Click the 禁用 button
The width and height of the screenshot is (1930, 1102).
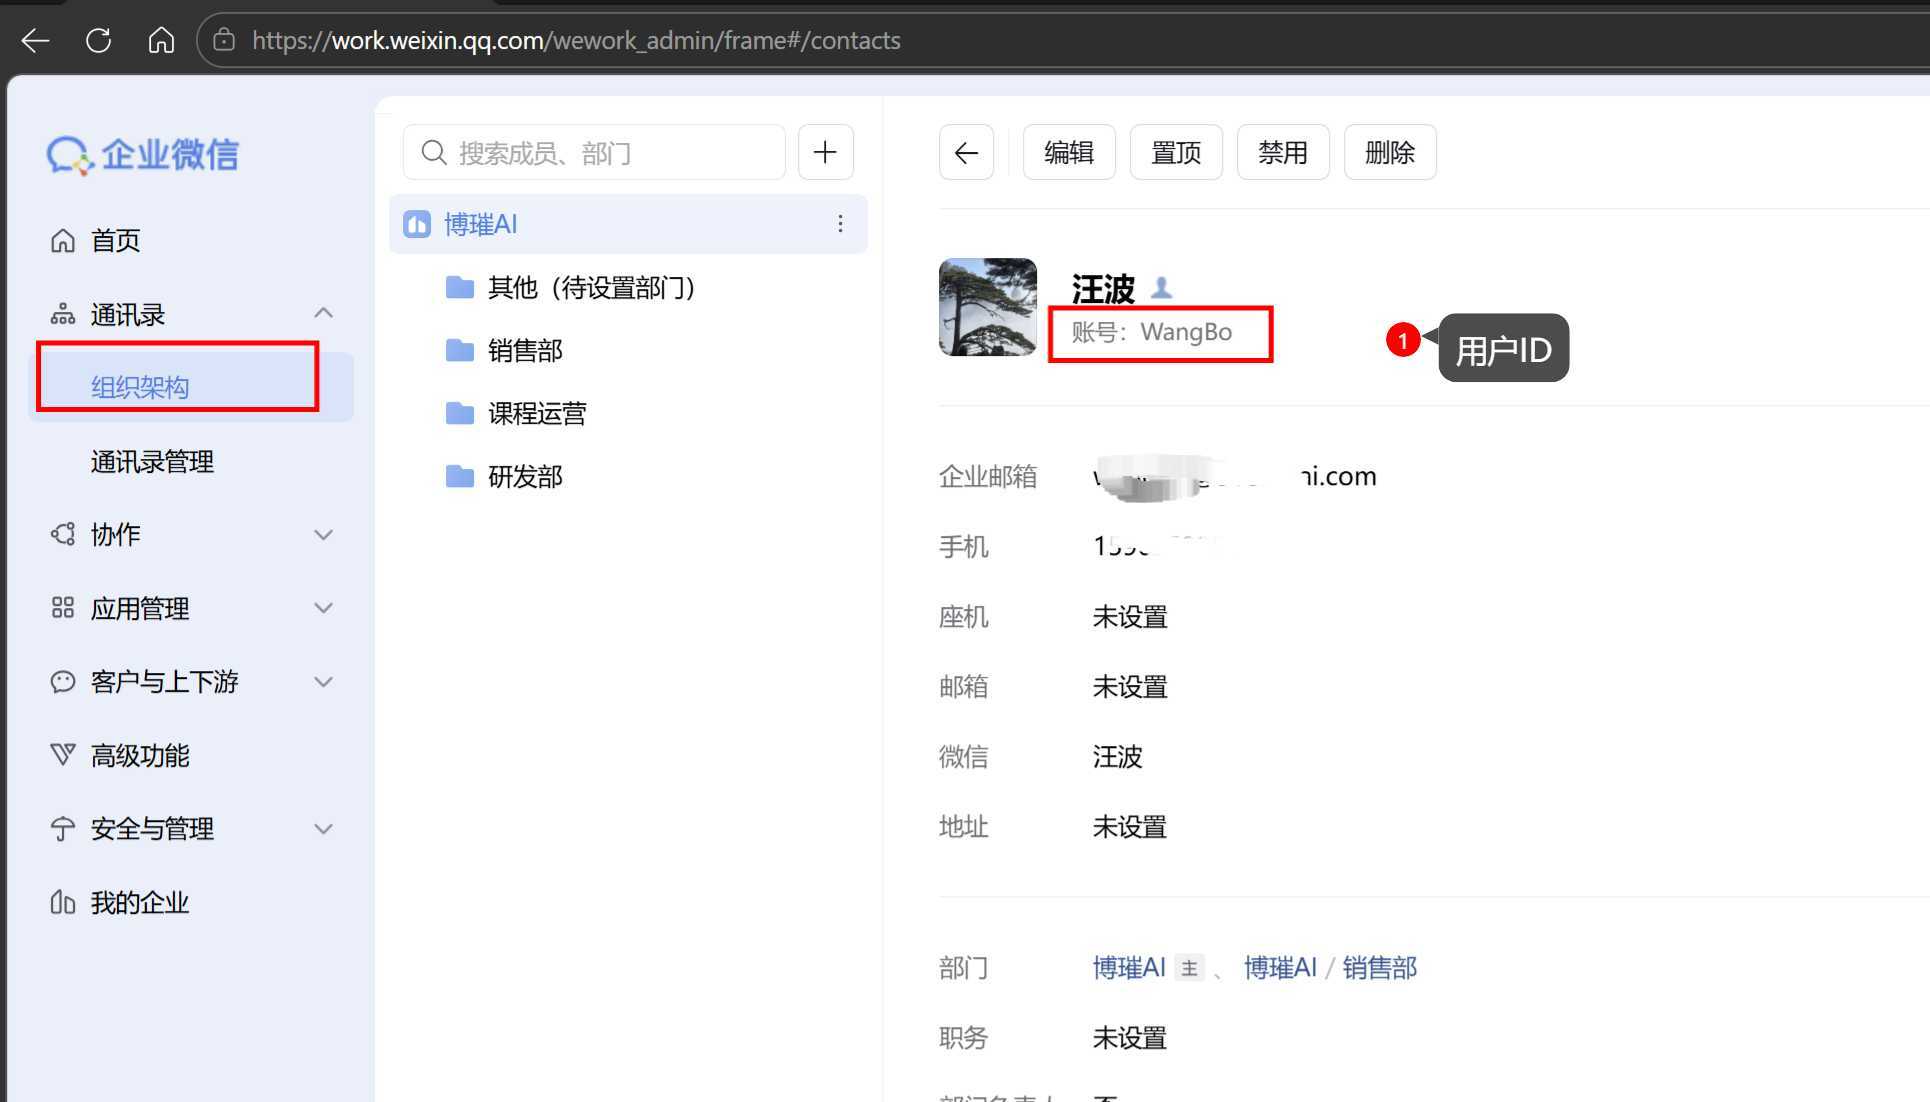click(x=1282, y=152)
